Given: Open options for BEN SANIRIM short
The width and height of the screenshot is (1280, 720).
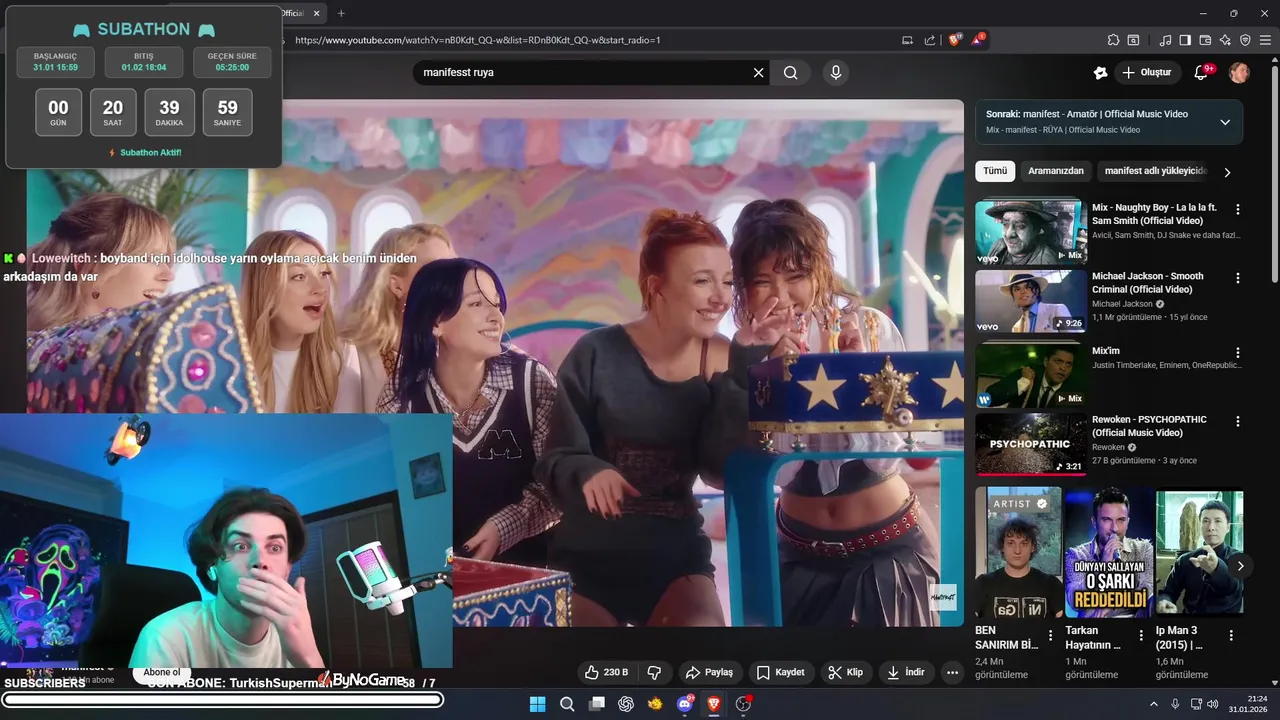Looking at the screenshot, I should (x=1050, y=635).
